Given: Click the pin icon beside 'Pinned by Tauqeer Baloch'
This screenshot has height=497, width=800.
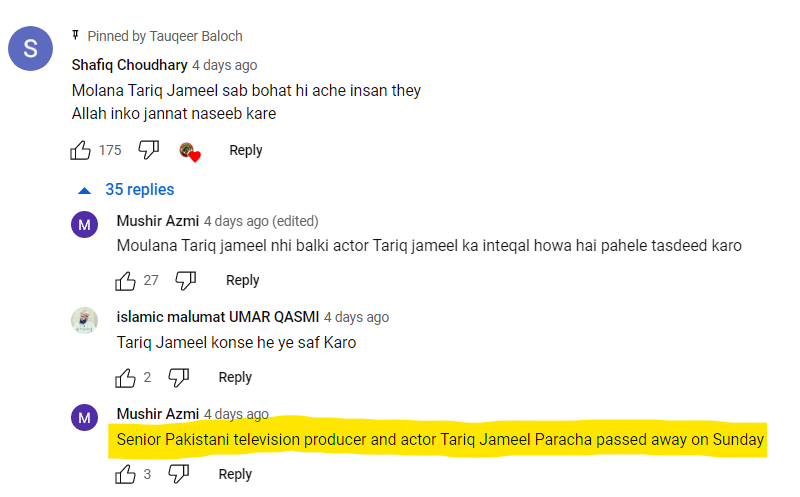Looking at the screenshot, I should pyautogui.click(x=76, y=36).
